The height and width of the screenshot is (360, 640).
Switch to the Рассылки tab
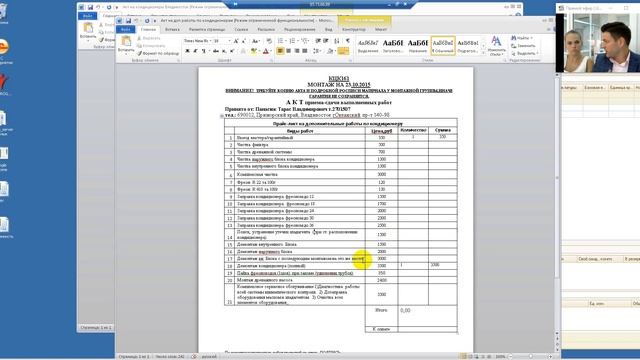click(x=266, y=29)
